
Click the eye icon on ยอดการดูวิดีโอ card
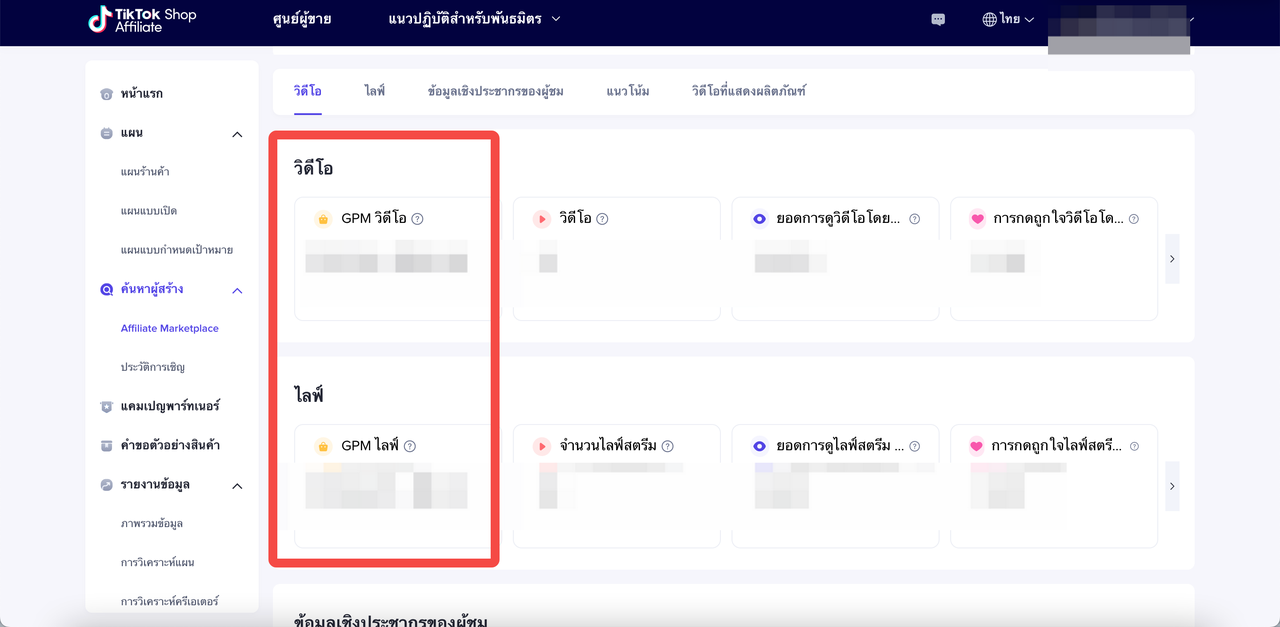point(759,219)
